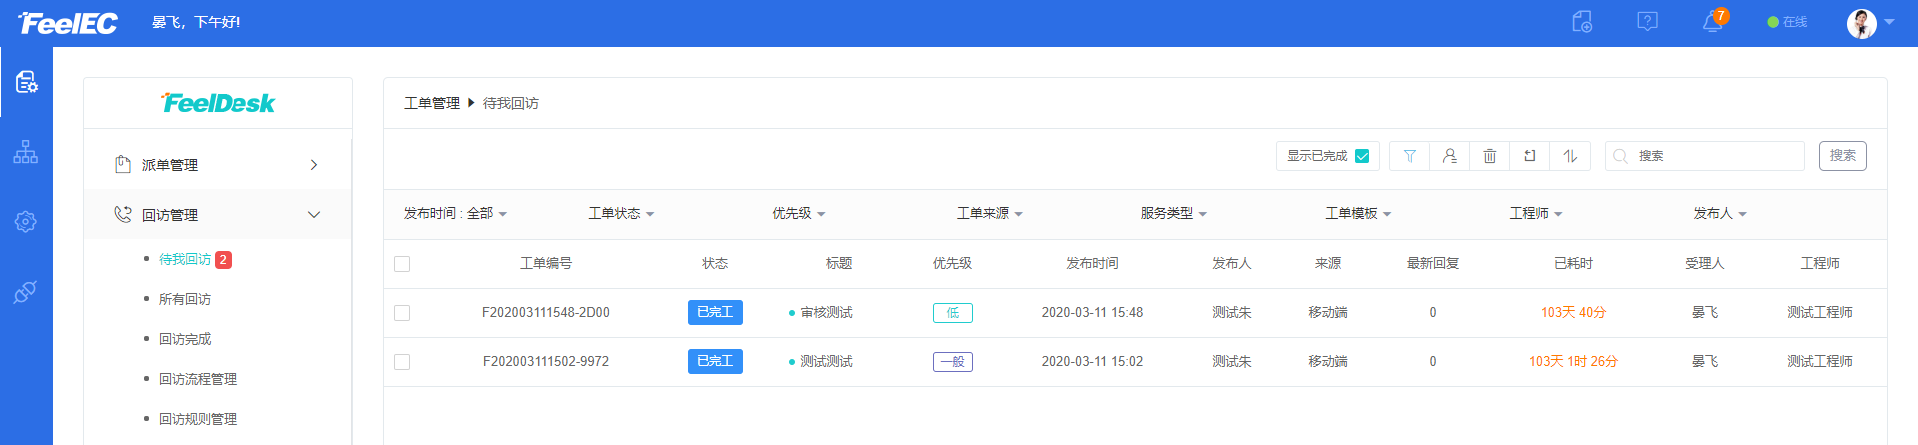The image size is (1918, 445).
Task: Tick checkbox for ticket F202003111502-9972
Action: pos(402,362)
